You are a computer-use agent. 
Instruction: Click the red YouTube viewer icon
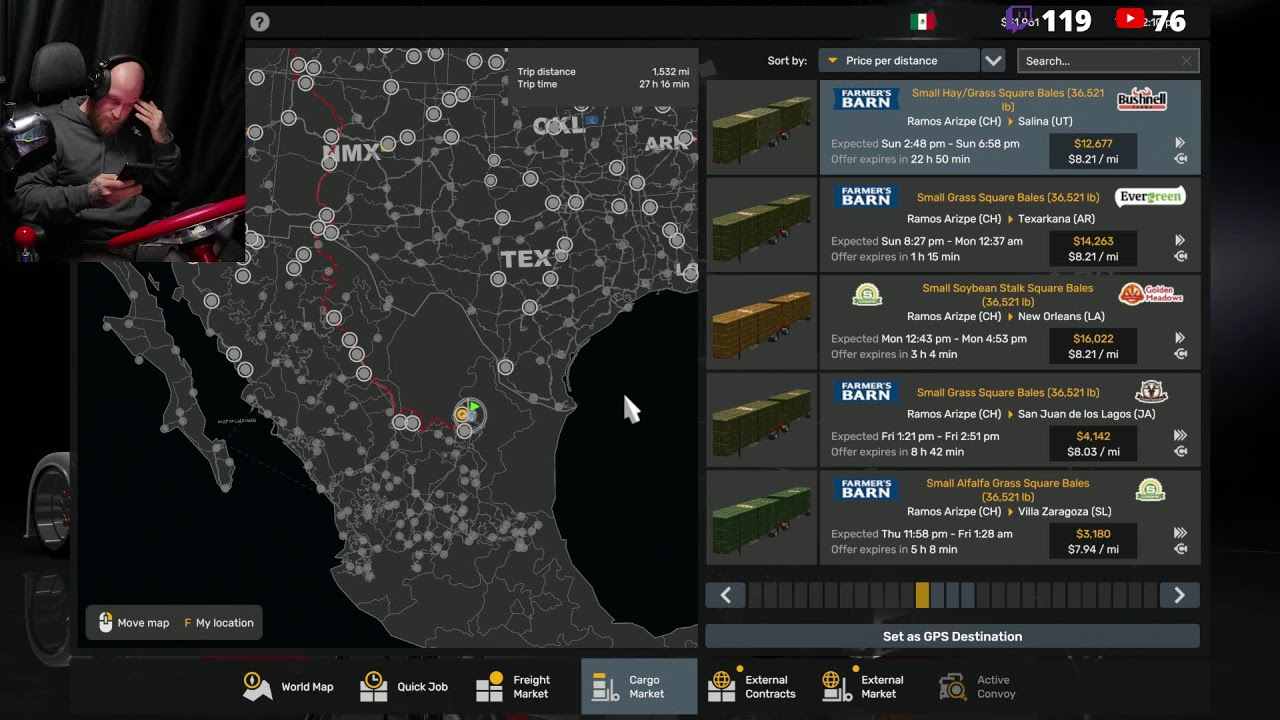tap(1130, 19)
